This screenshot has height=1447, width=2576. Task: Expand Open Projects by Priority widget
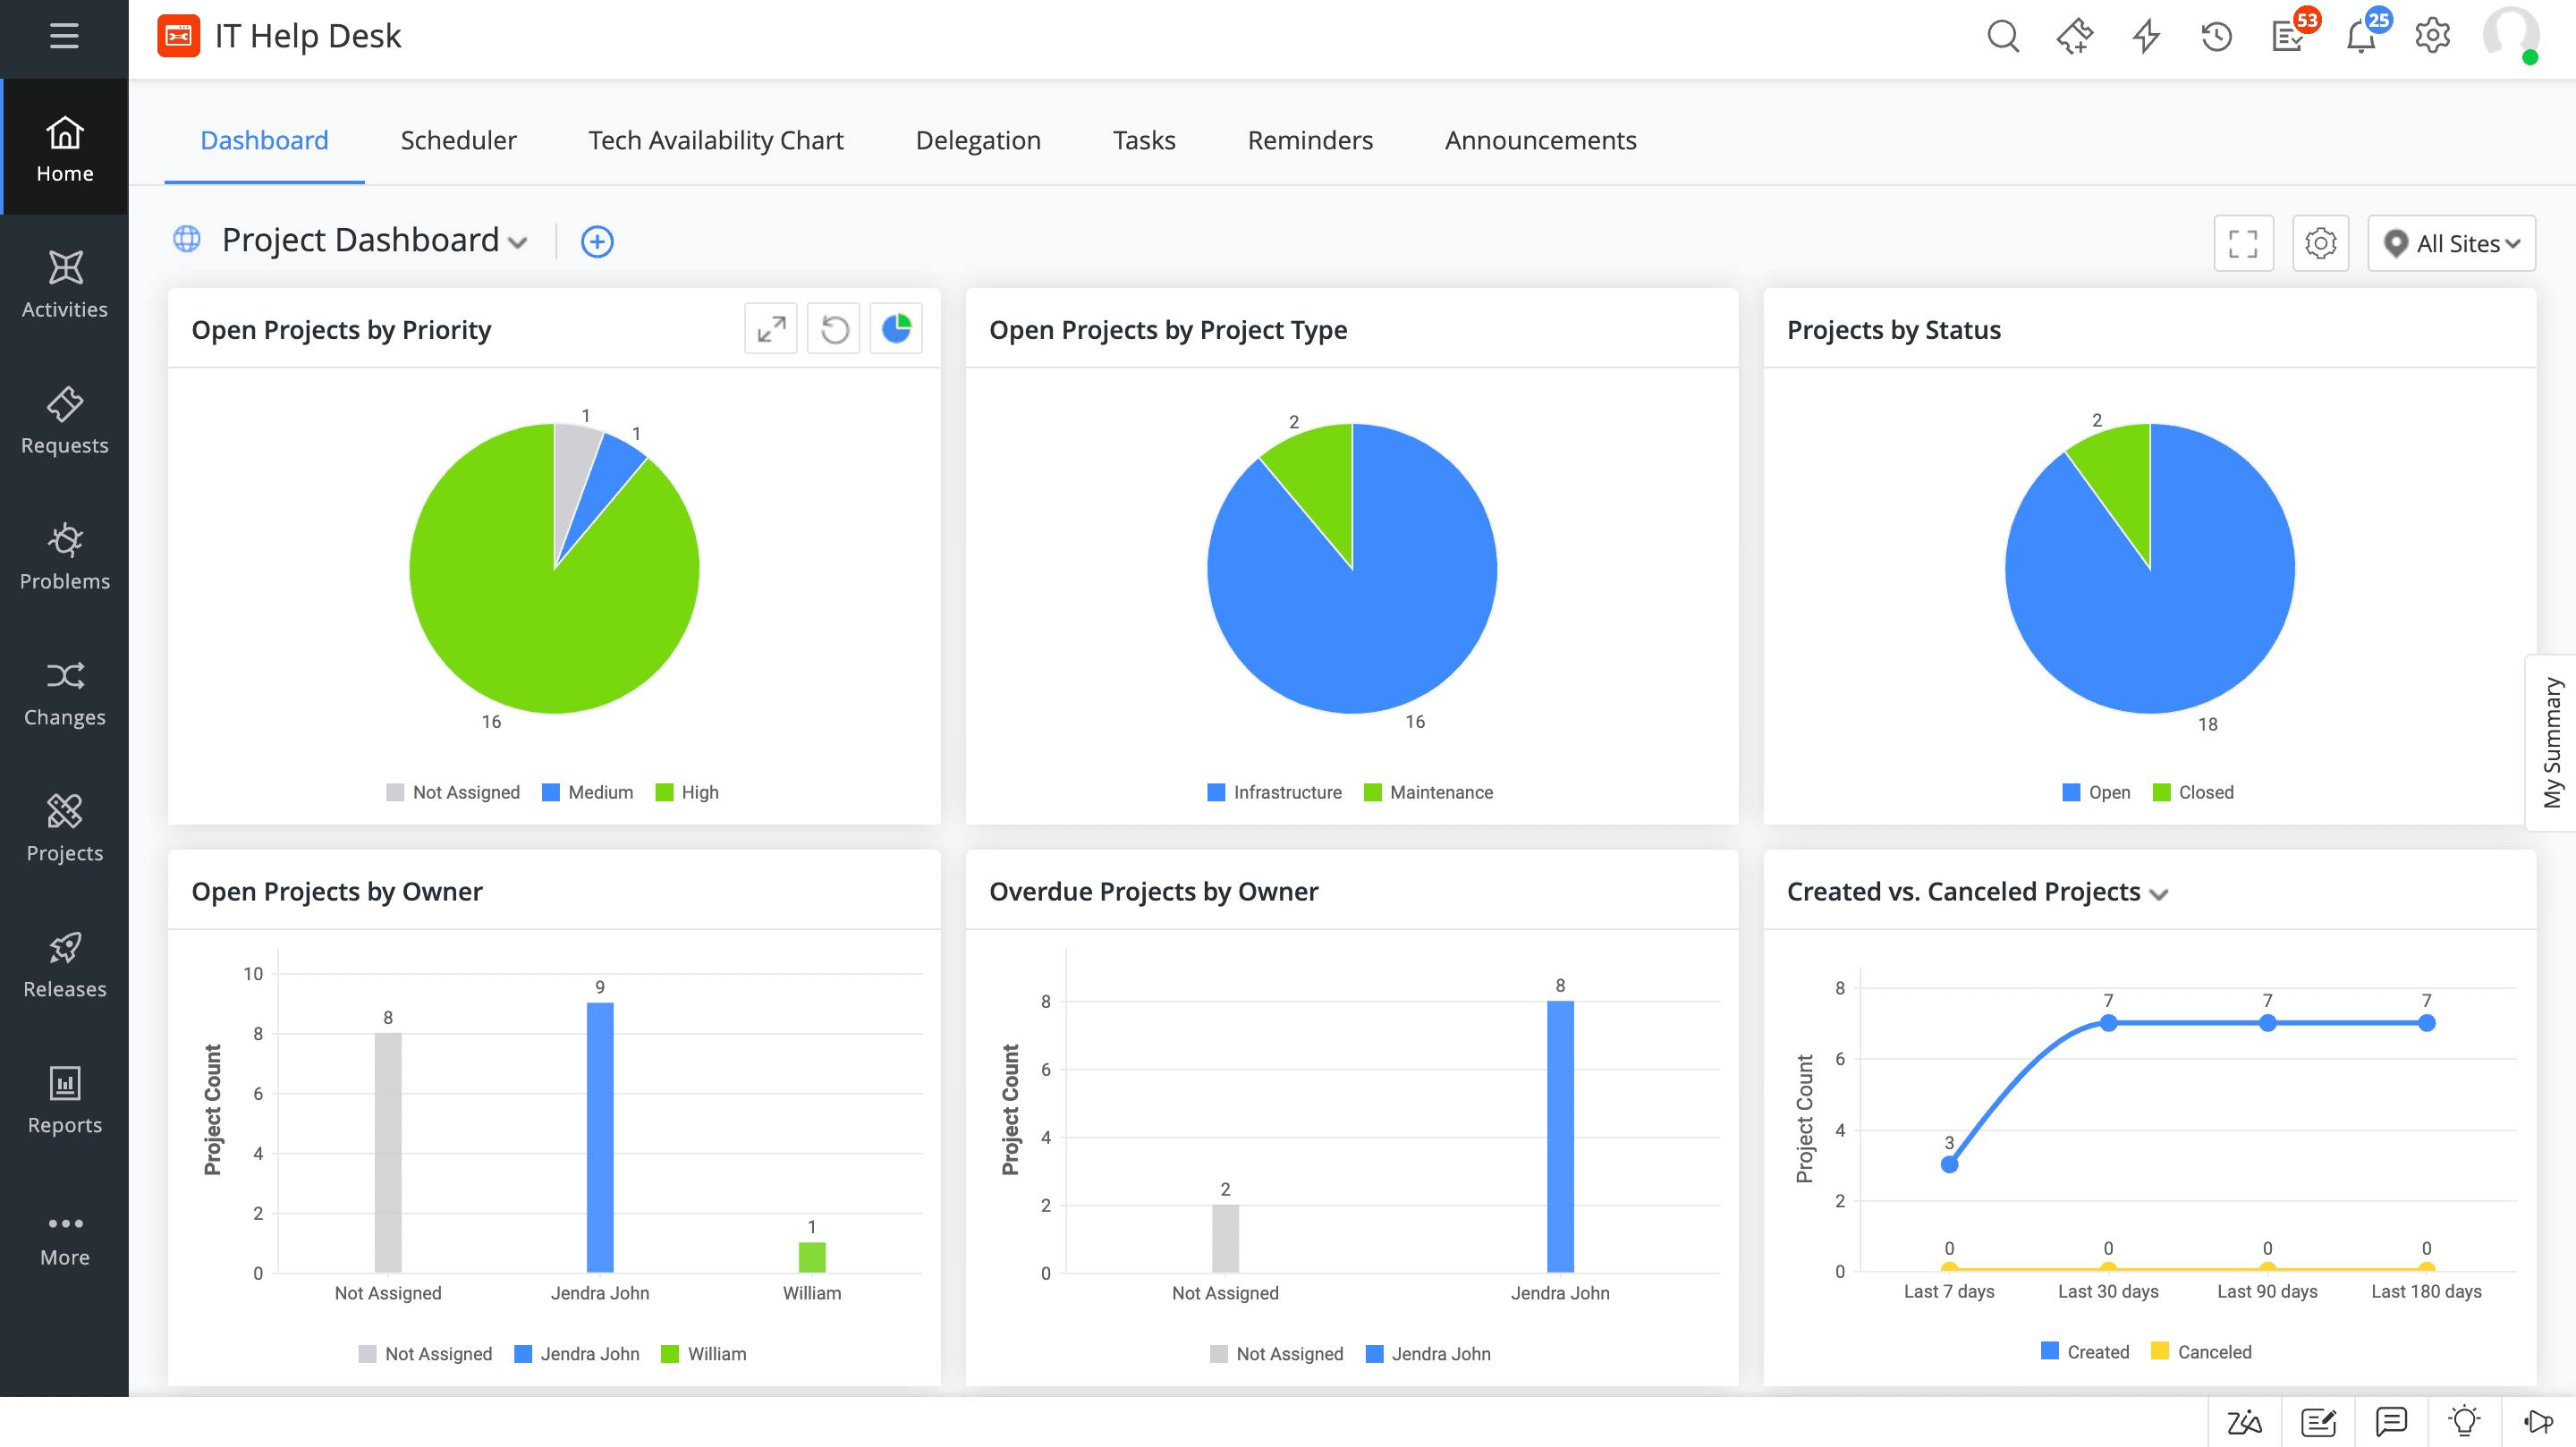click(x=770, y=329)
